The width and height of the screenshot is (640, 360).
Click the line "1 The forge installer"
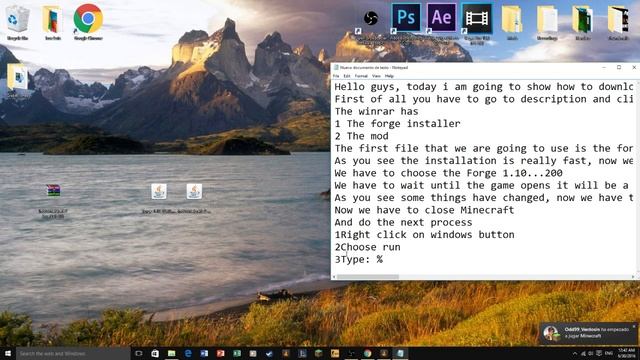(x=398, y=123)
